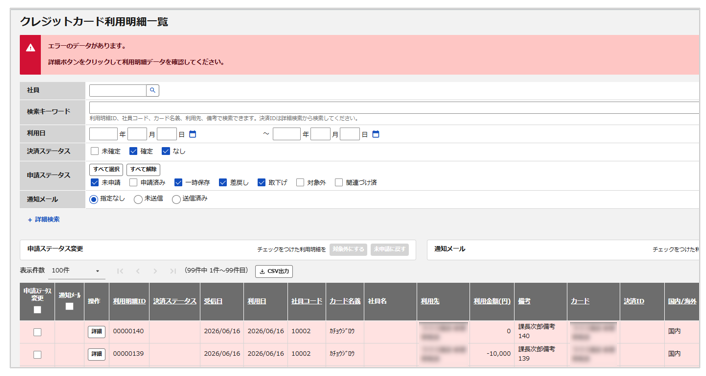This screenshot has width=706, height=376.
Task: Focus the end date year field
Action: click(x=287, y=134)
